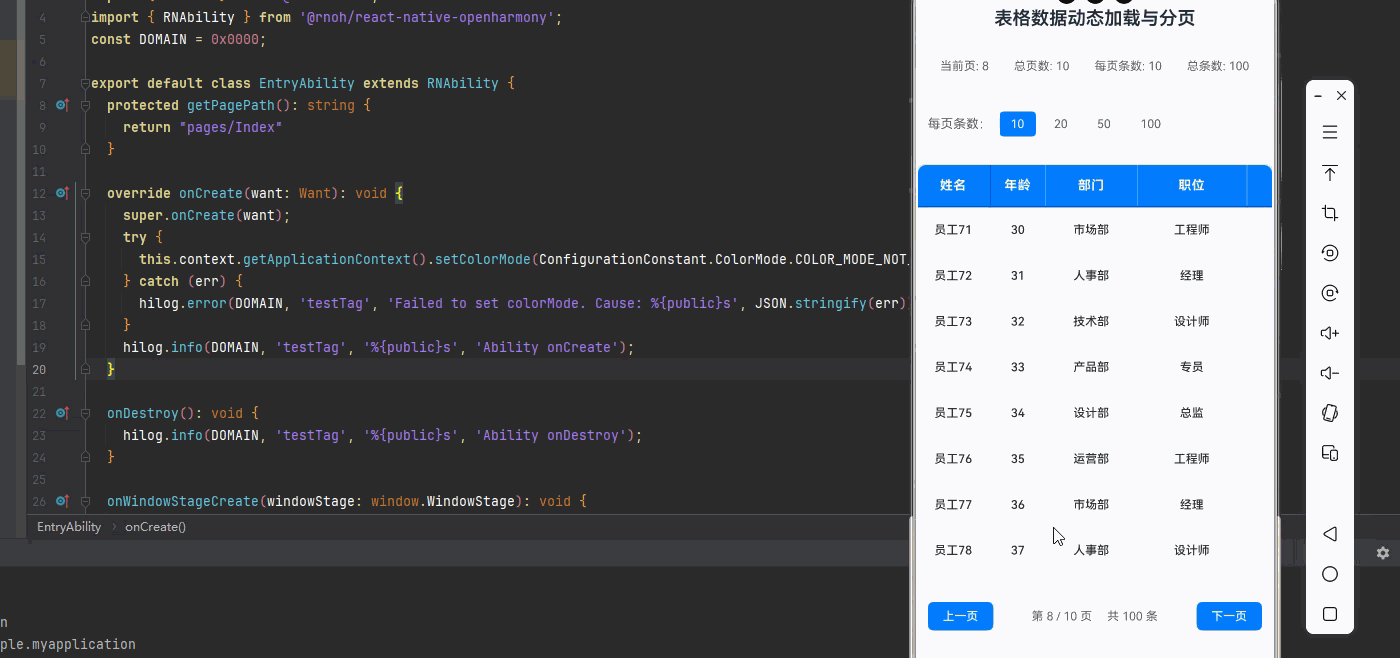Viewport: 1400px width, 658px height.
Task: Click override gutter icon at onWindowStageCreate line
Action: click(62, 501)
